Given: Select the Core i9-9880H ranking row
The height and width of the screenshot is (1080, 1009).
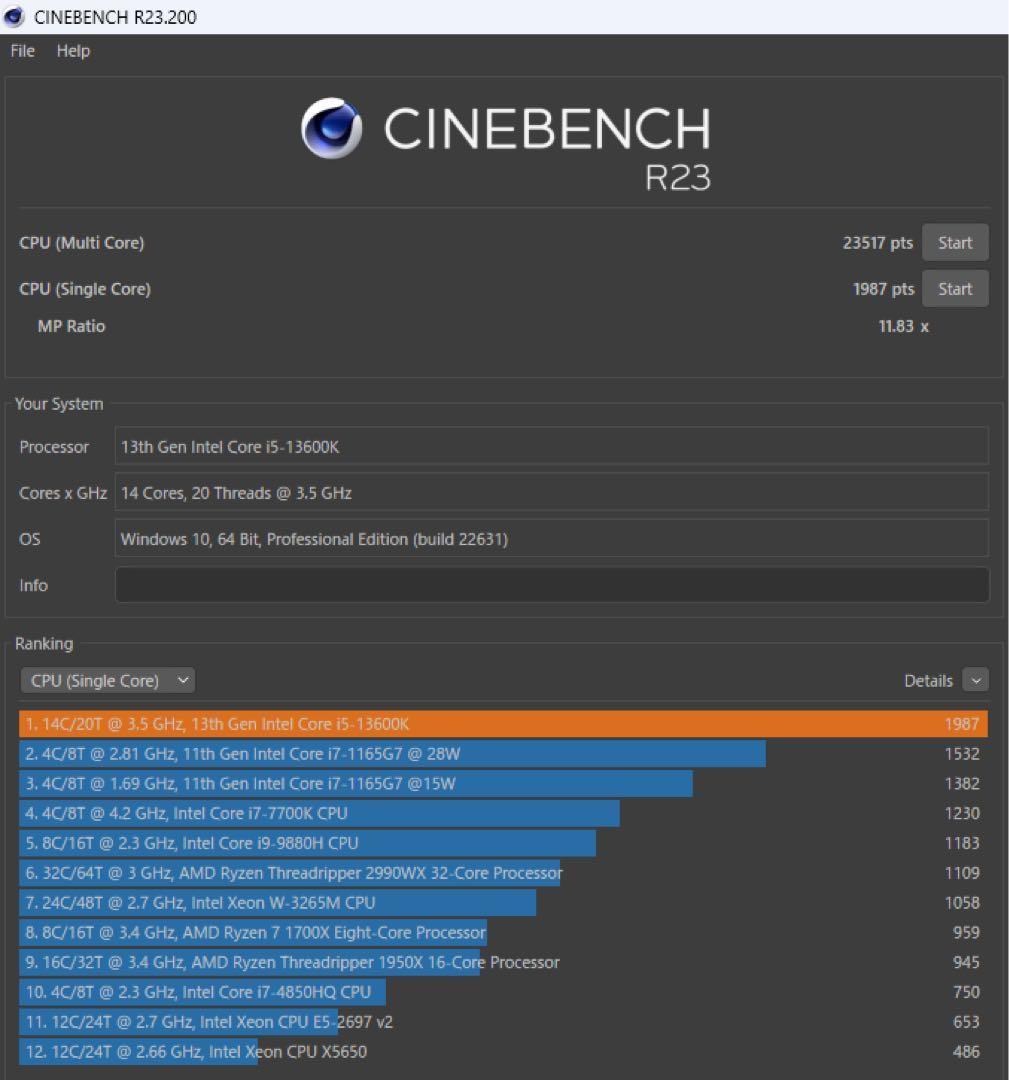Looking at the screenshot, I should [x=307, y=843].
